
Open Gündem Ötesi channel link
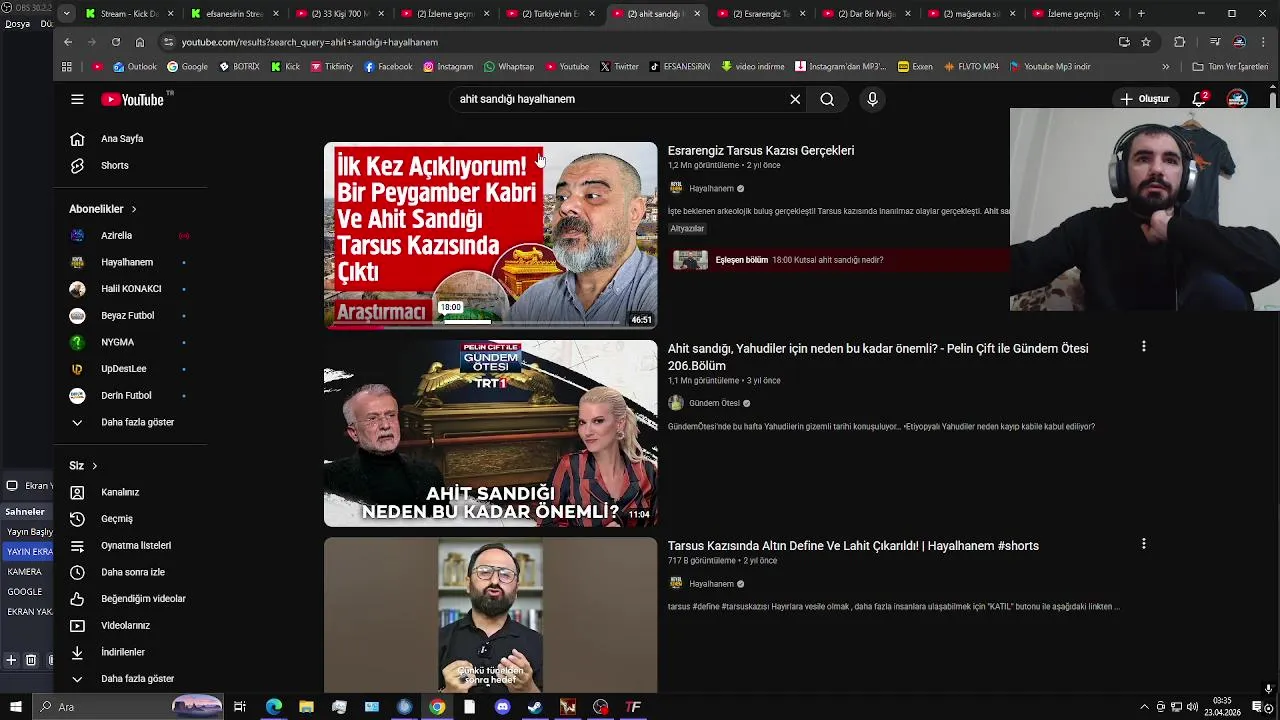coord(714,403)
